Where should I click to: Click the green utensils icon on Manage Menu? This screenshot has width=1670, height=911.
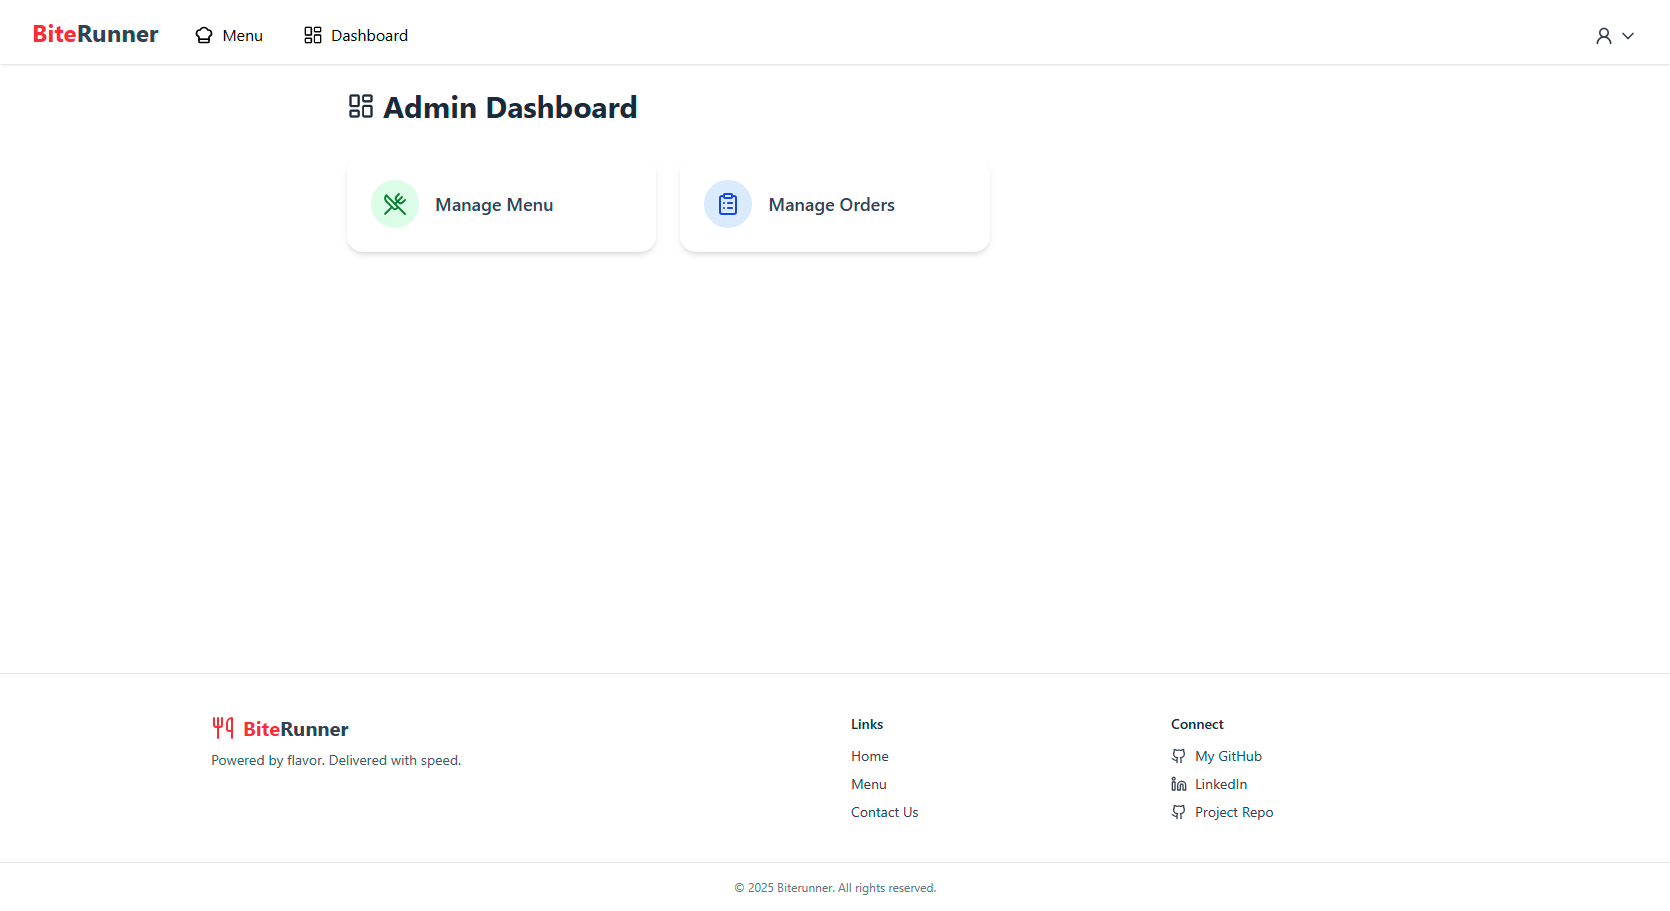[x=395, y=204]
